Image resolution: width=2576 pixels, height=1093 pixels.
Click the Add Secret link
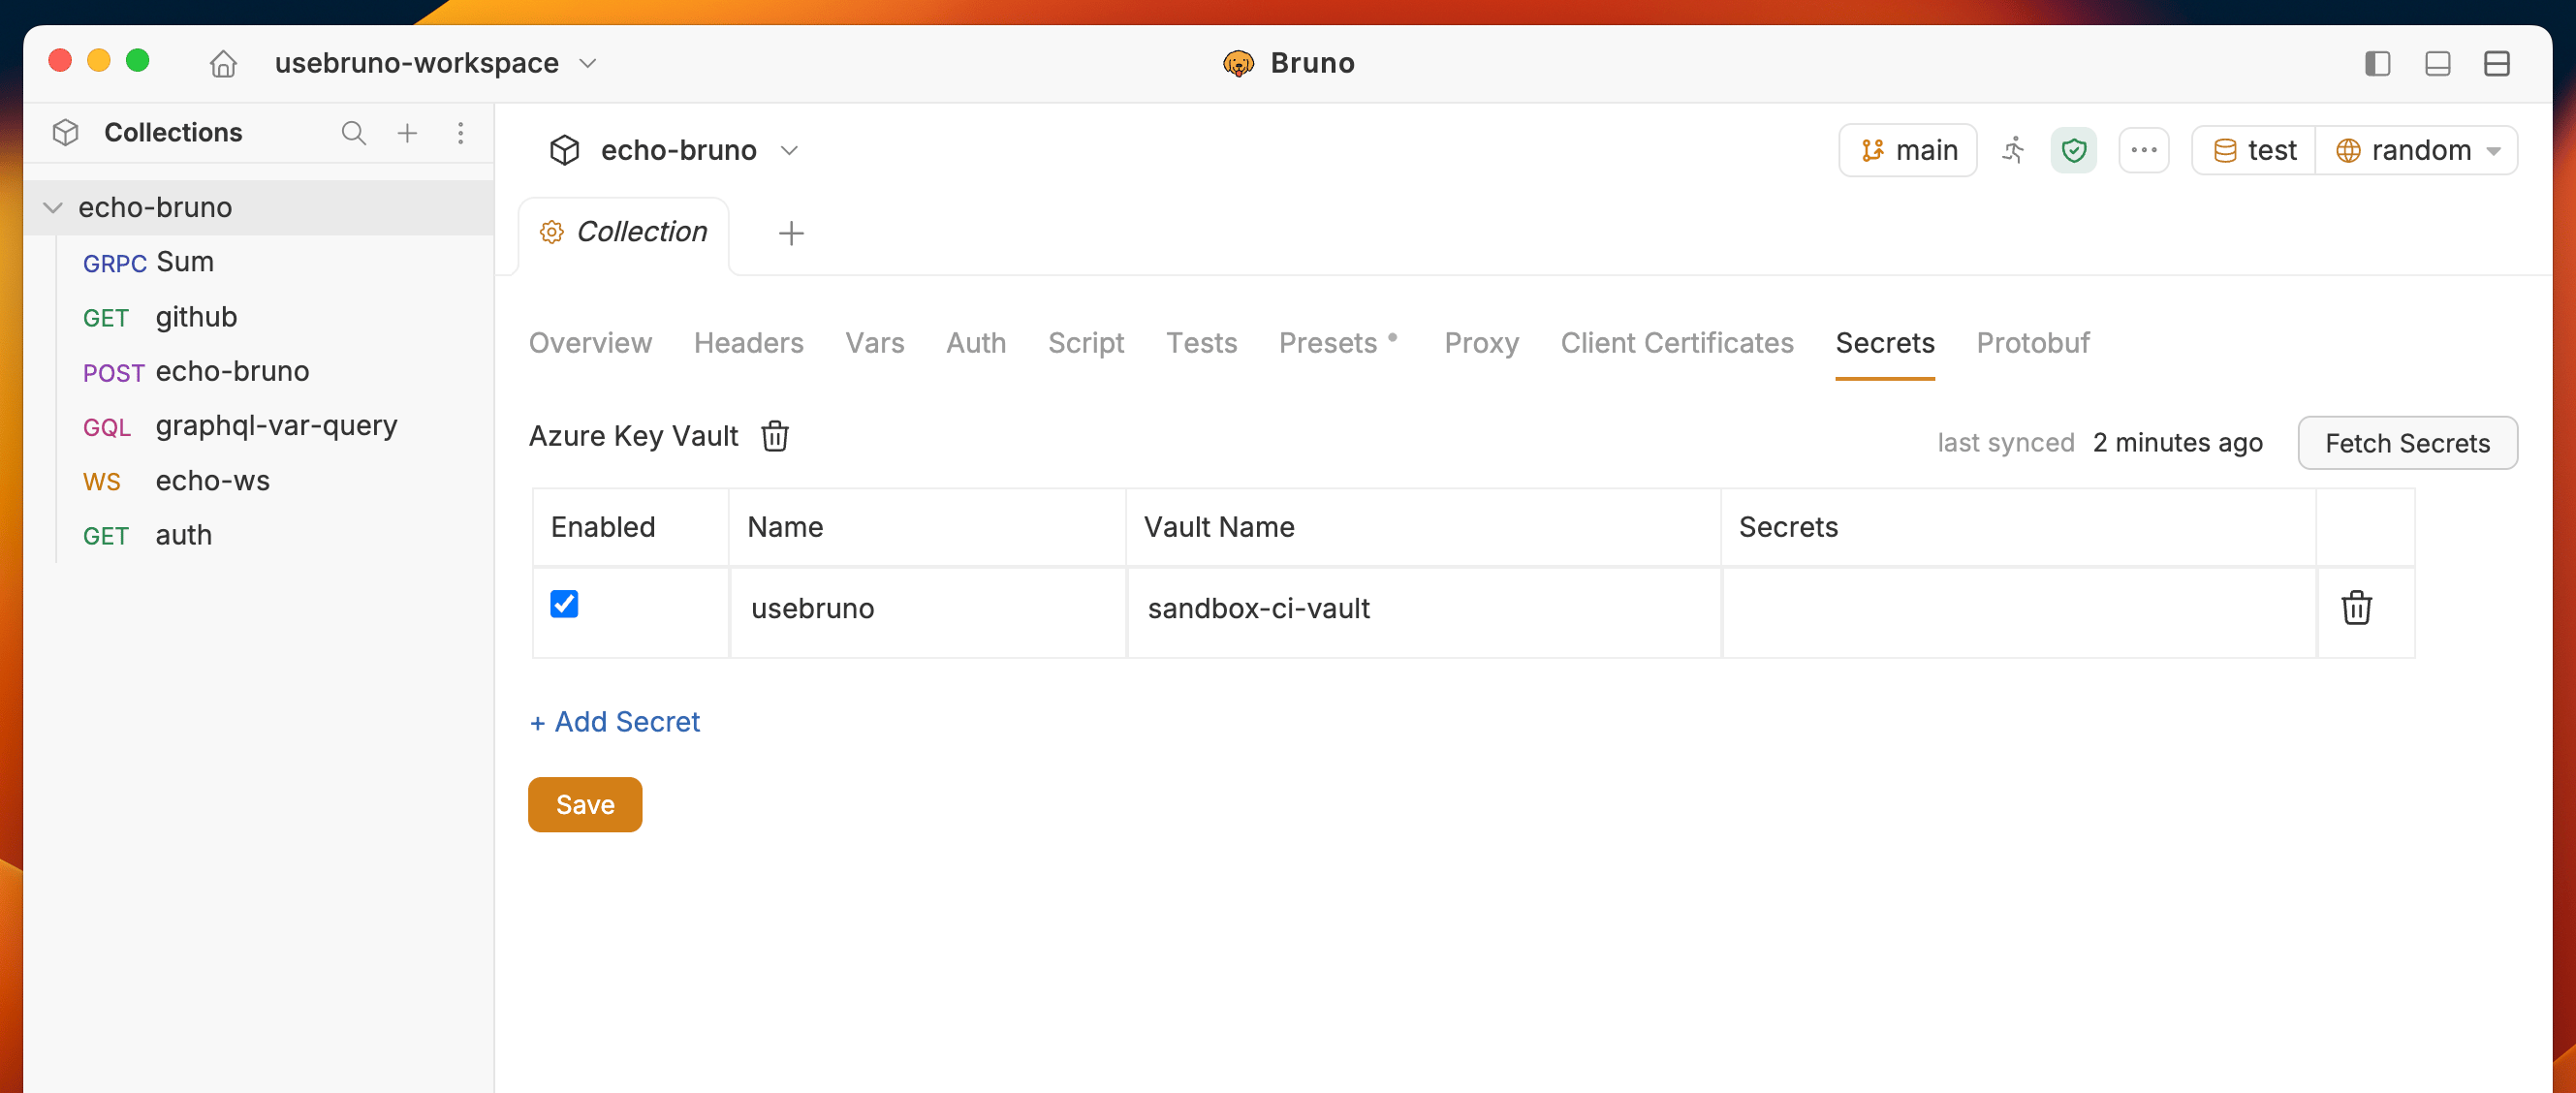click(x=614, y=722)
